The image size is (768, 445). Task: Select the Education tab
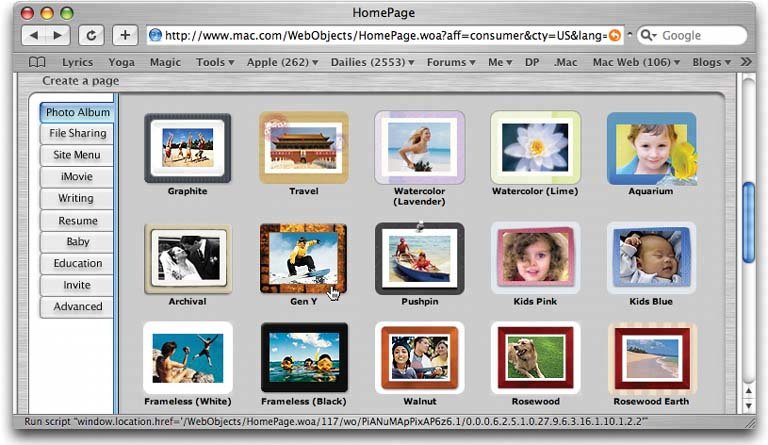[x=78, y=263]
